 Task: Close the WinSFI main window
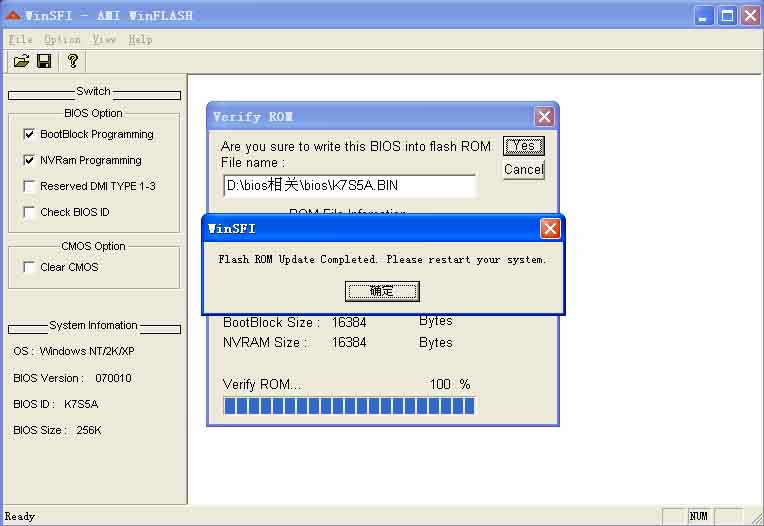tap(751, 16)
